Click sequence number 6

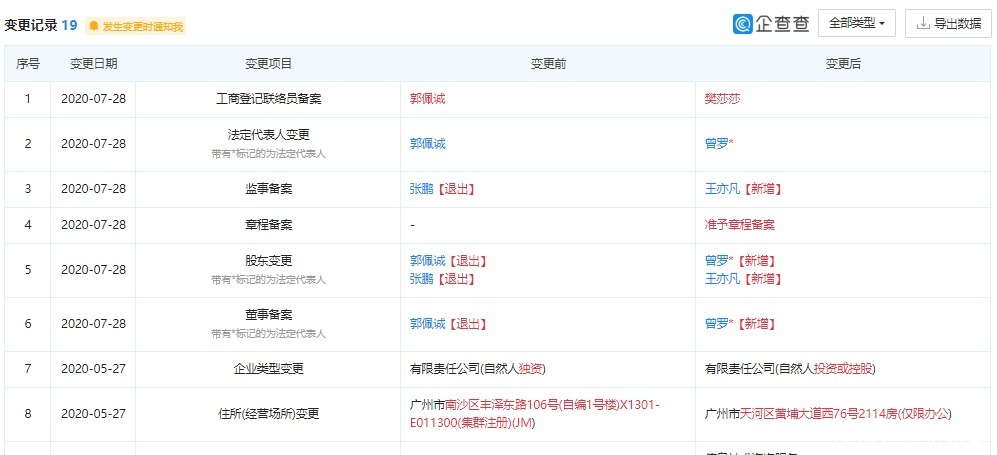pyautogui.click(x=27, y=323)
